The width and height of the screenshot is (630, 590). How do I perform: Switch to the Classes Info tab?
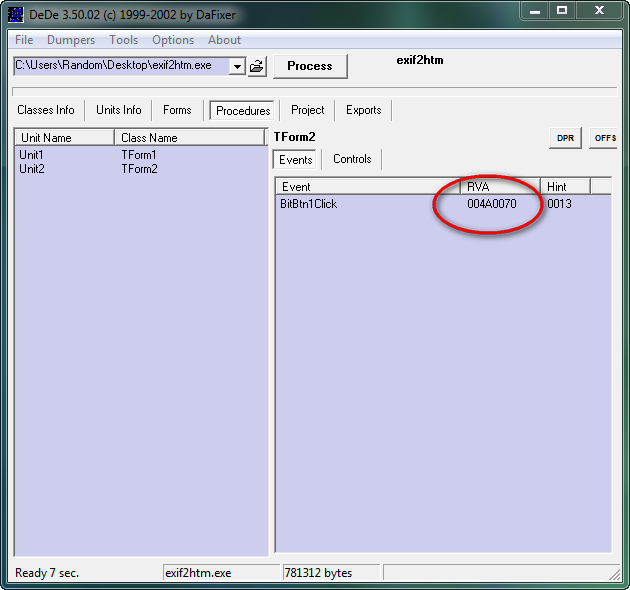click(x=46, y=110)
